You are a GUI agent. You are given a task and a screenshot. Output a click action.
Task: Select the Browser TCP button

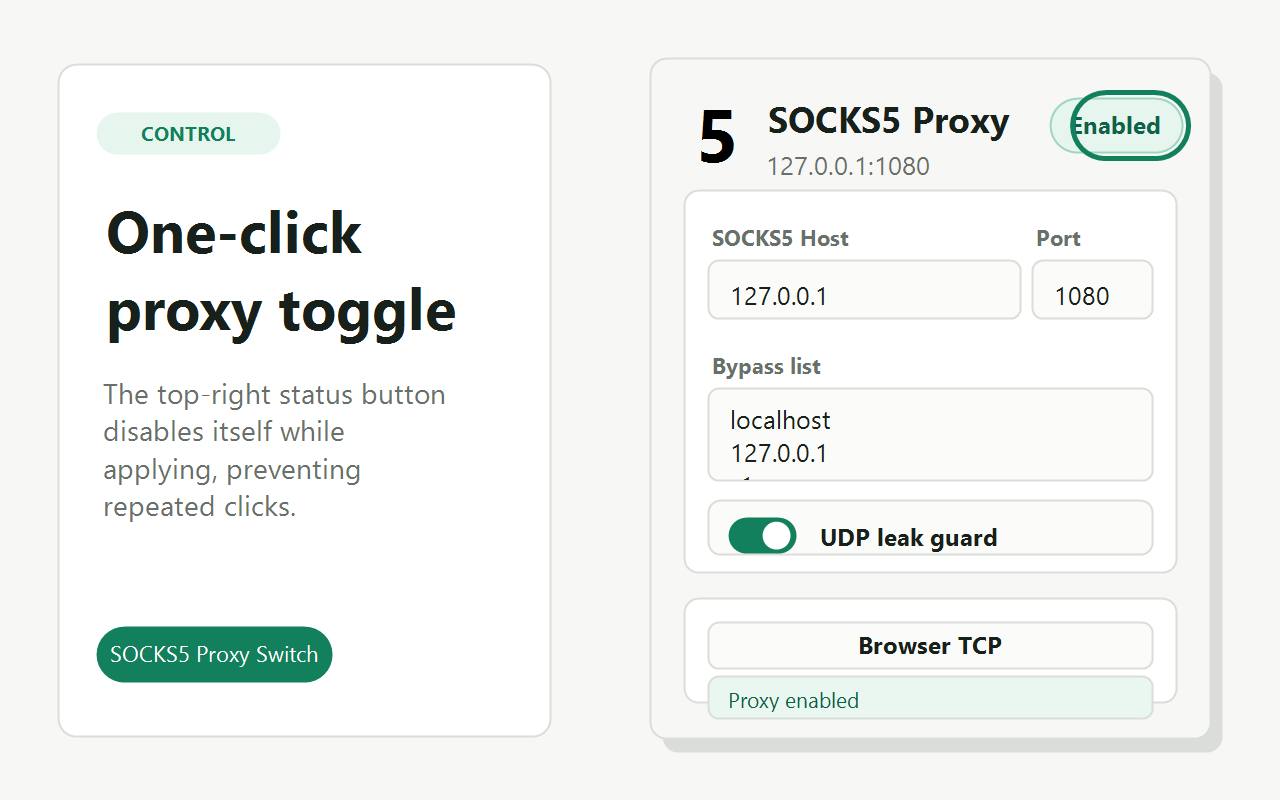pyautogui.click(x=930, y=646)
